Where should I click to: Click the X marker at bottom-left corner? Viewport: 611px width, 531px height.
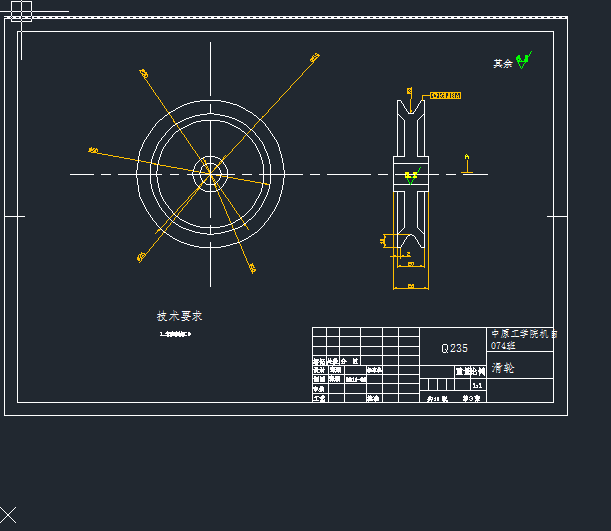coord(8,515)
